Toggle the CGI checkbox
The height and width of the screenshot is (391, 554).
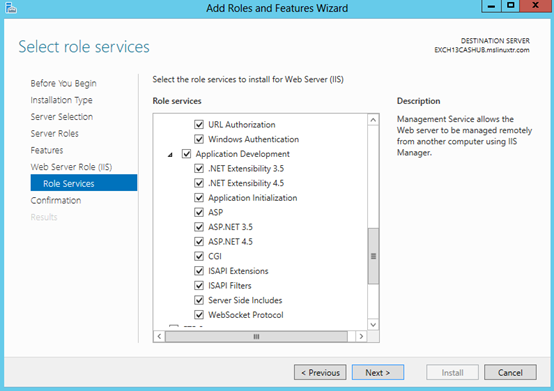point(199,256)
